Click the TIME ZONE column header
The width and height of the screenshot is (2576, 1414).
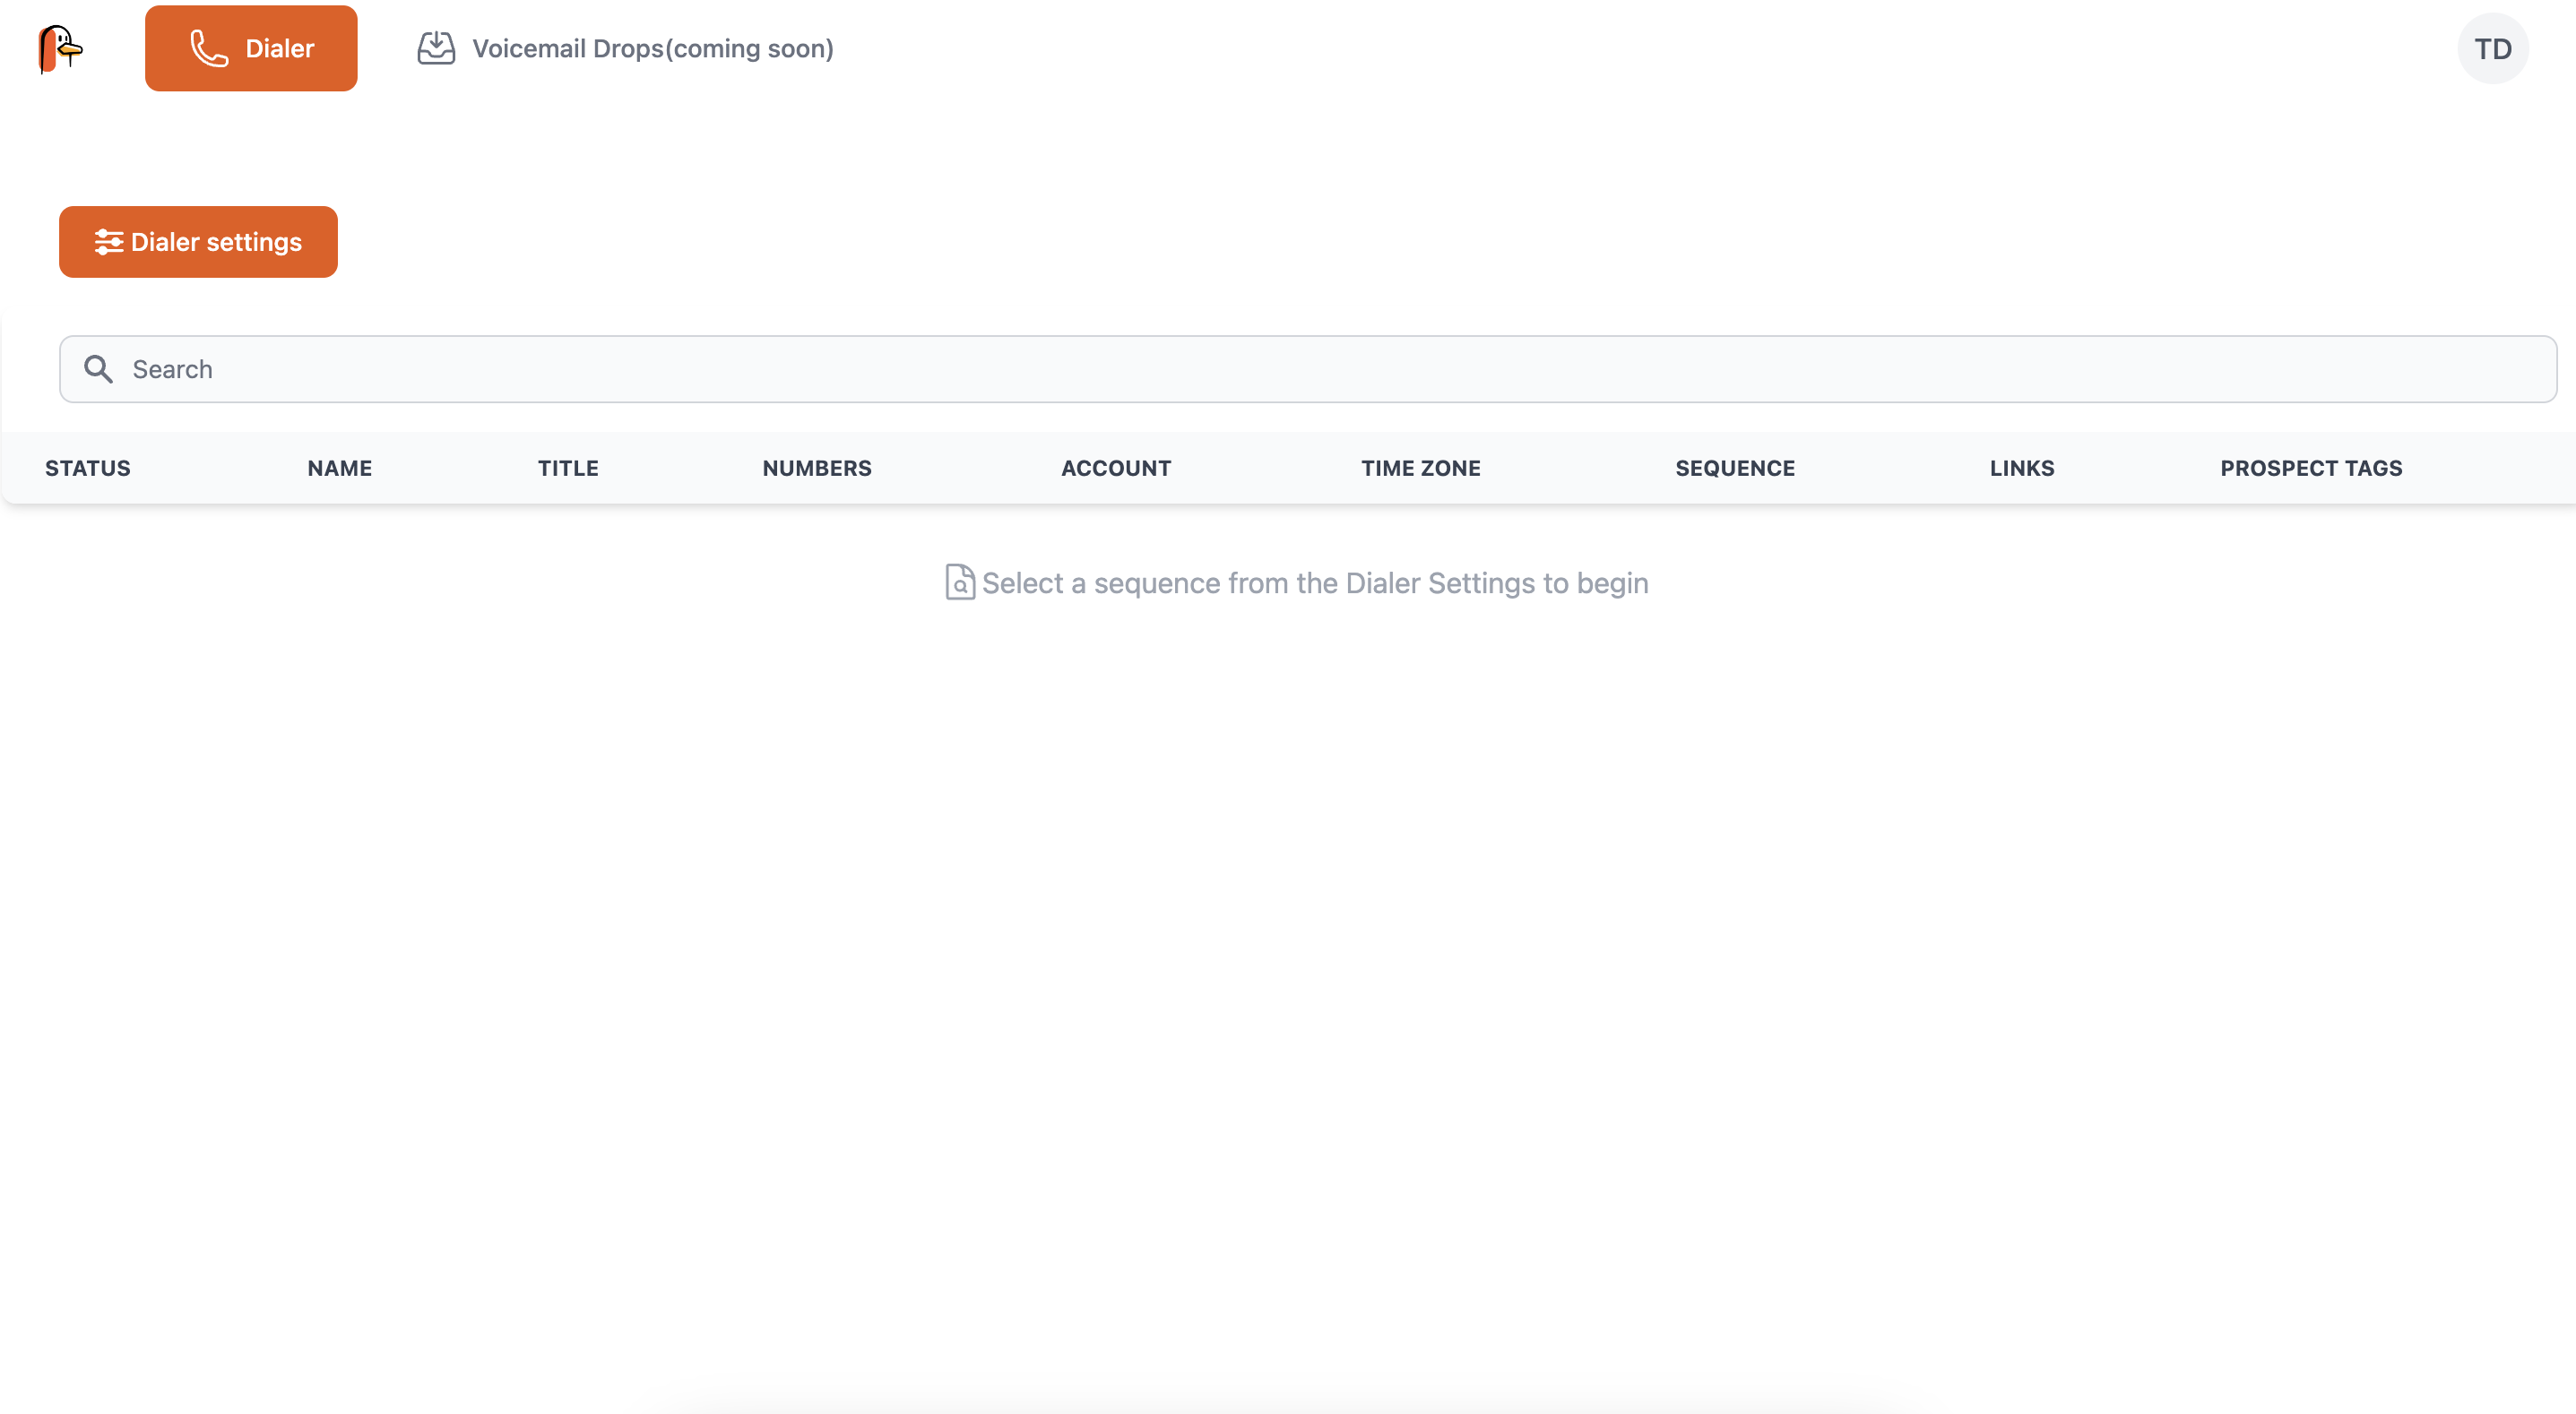coord(1420,468)
